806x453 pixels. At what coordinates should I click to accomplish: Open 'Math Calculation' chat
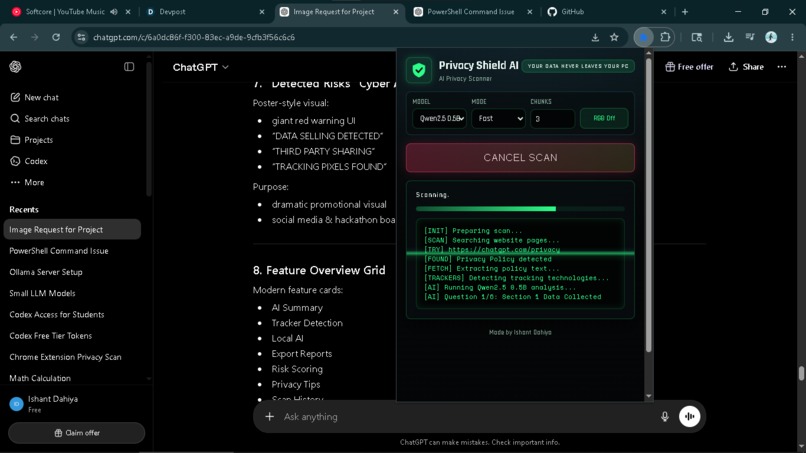[x=40, y=378]
